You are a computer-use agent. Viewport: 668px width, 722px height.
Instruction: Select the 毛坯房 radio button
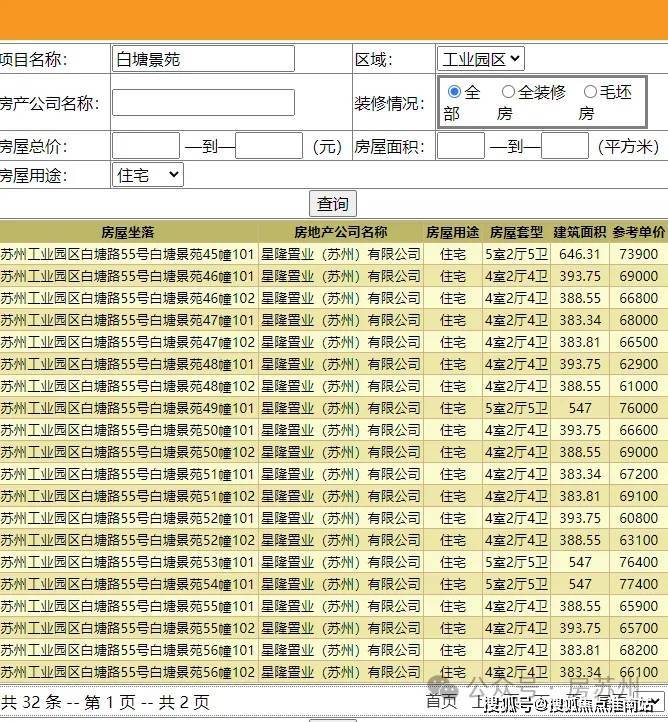point(590,92)
